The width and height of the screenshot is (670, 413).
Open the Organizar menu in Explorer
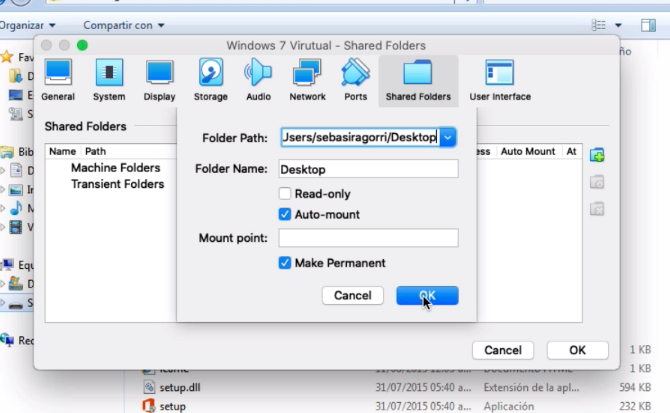pos(27,25)
